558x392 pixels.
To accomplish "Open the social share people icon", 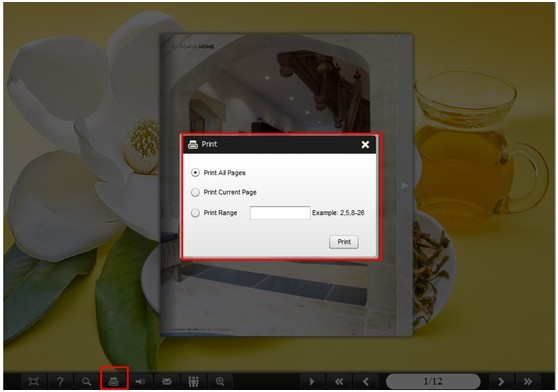I will (193, 381).
